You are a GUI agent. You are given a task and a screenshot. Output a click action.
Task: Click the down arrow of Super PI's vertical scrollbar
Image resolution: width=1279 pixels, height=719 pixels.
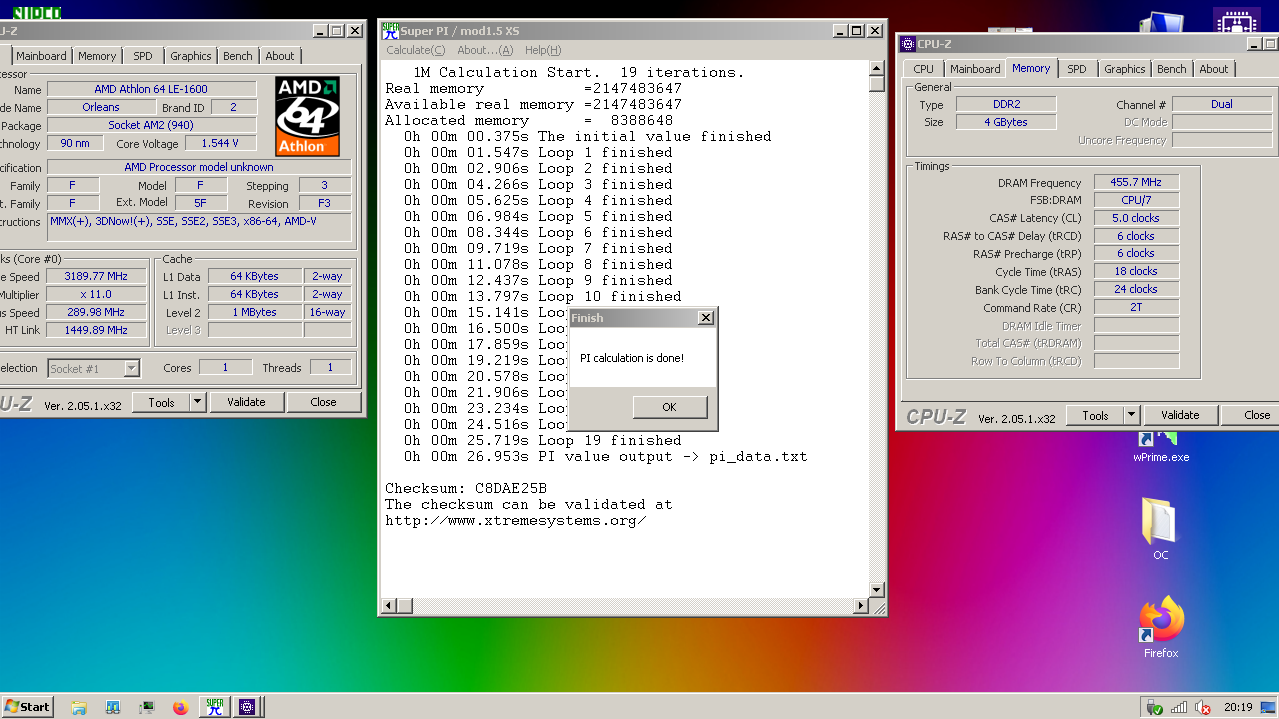click(877, 590)
